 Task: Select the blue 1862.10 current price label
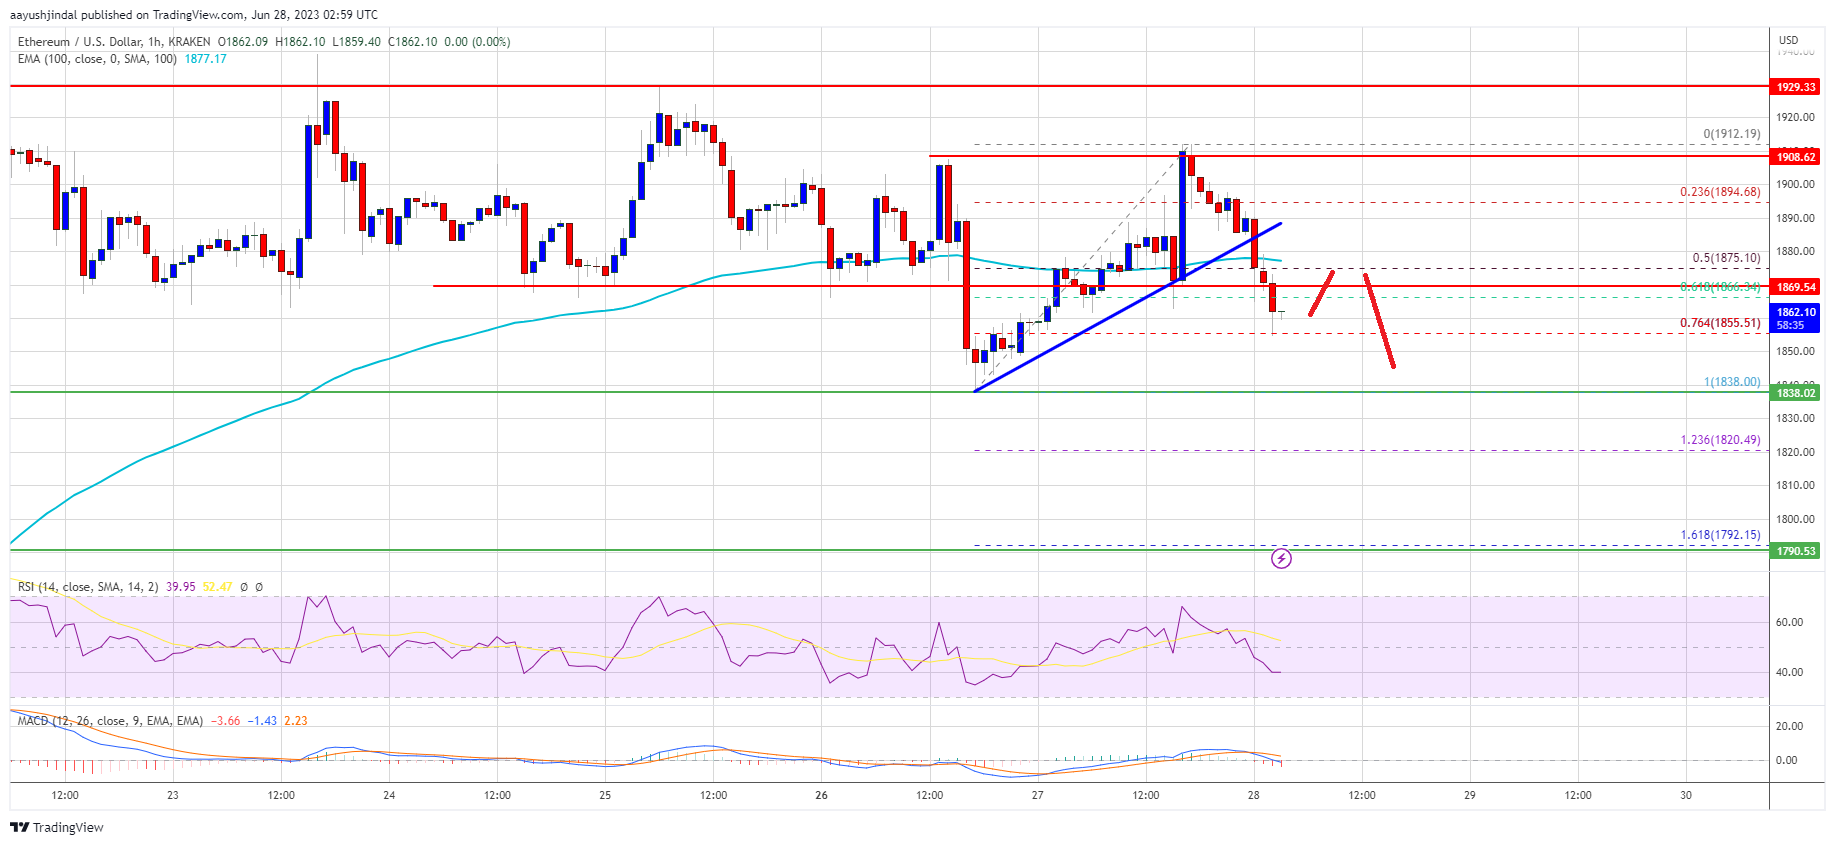(x=1795, y=313)
